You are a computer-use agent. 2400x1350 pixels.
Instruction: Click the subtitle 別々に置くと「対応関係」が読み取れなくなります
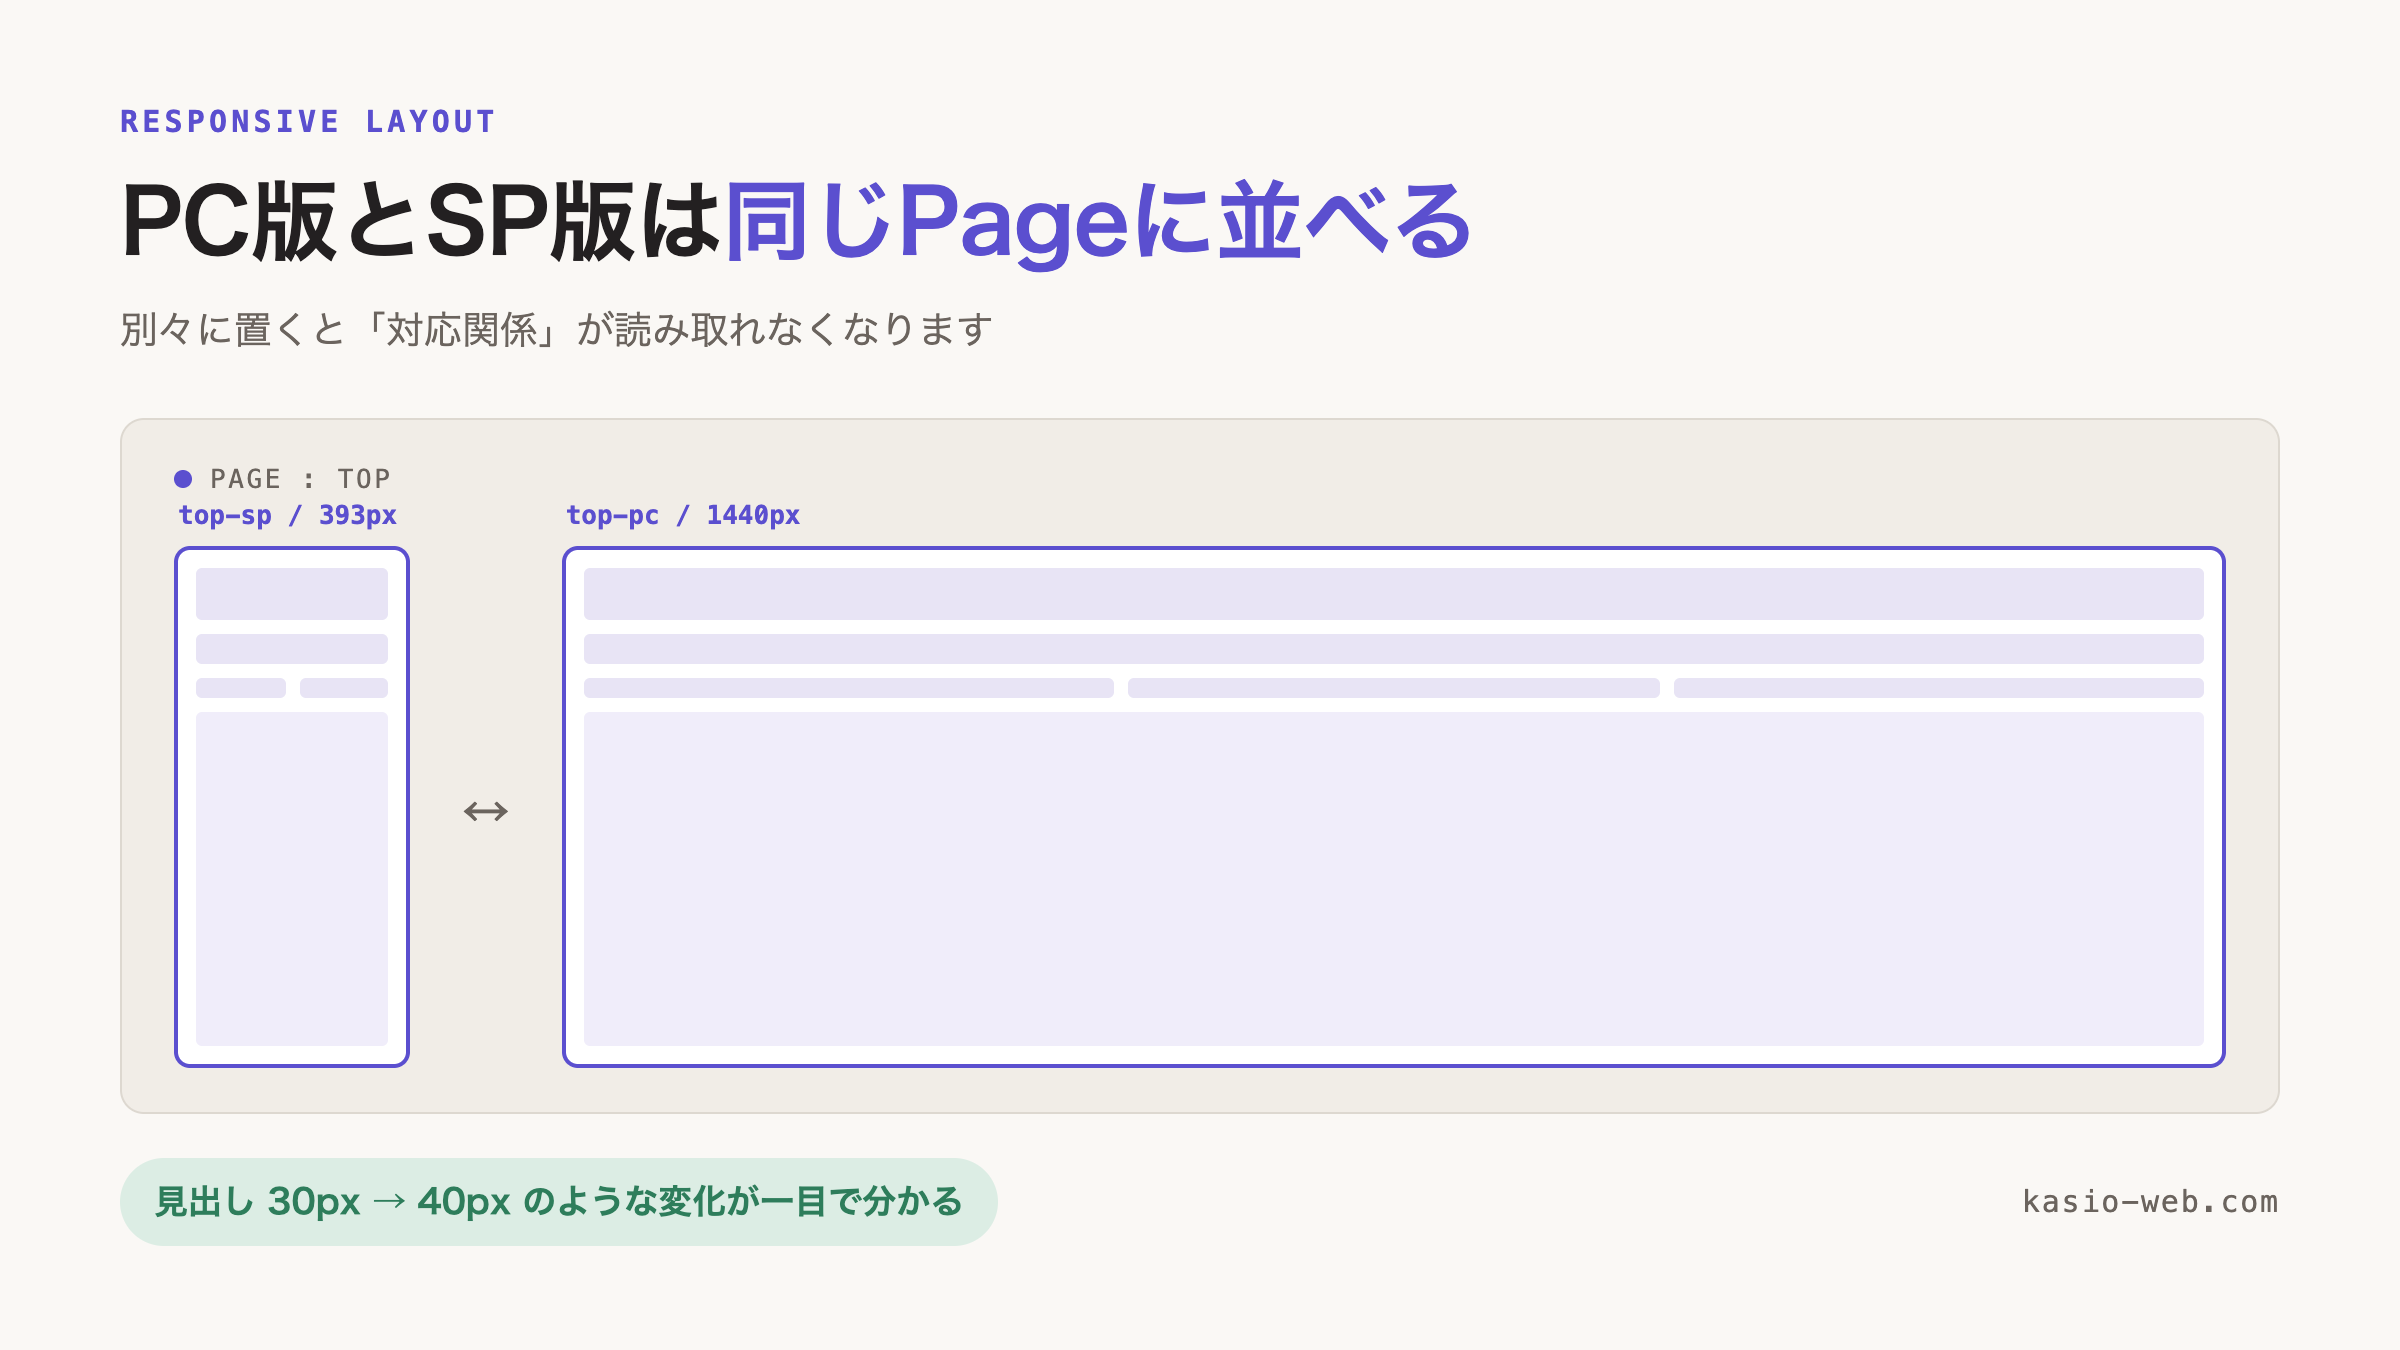pos(556,329)
